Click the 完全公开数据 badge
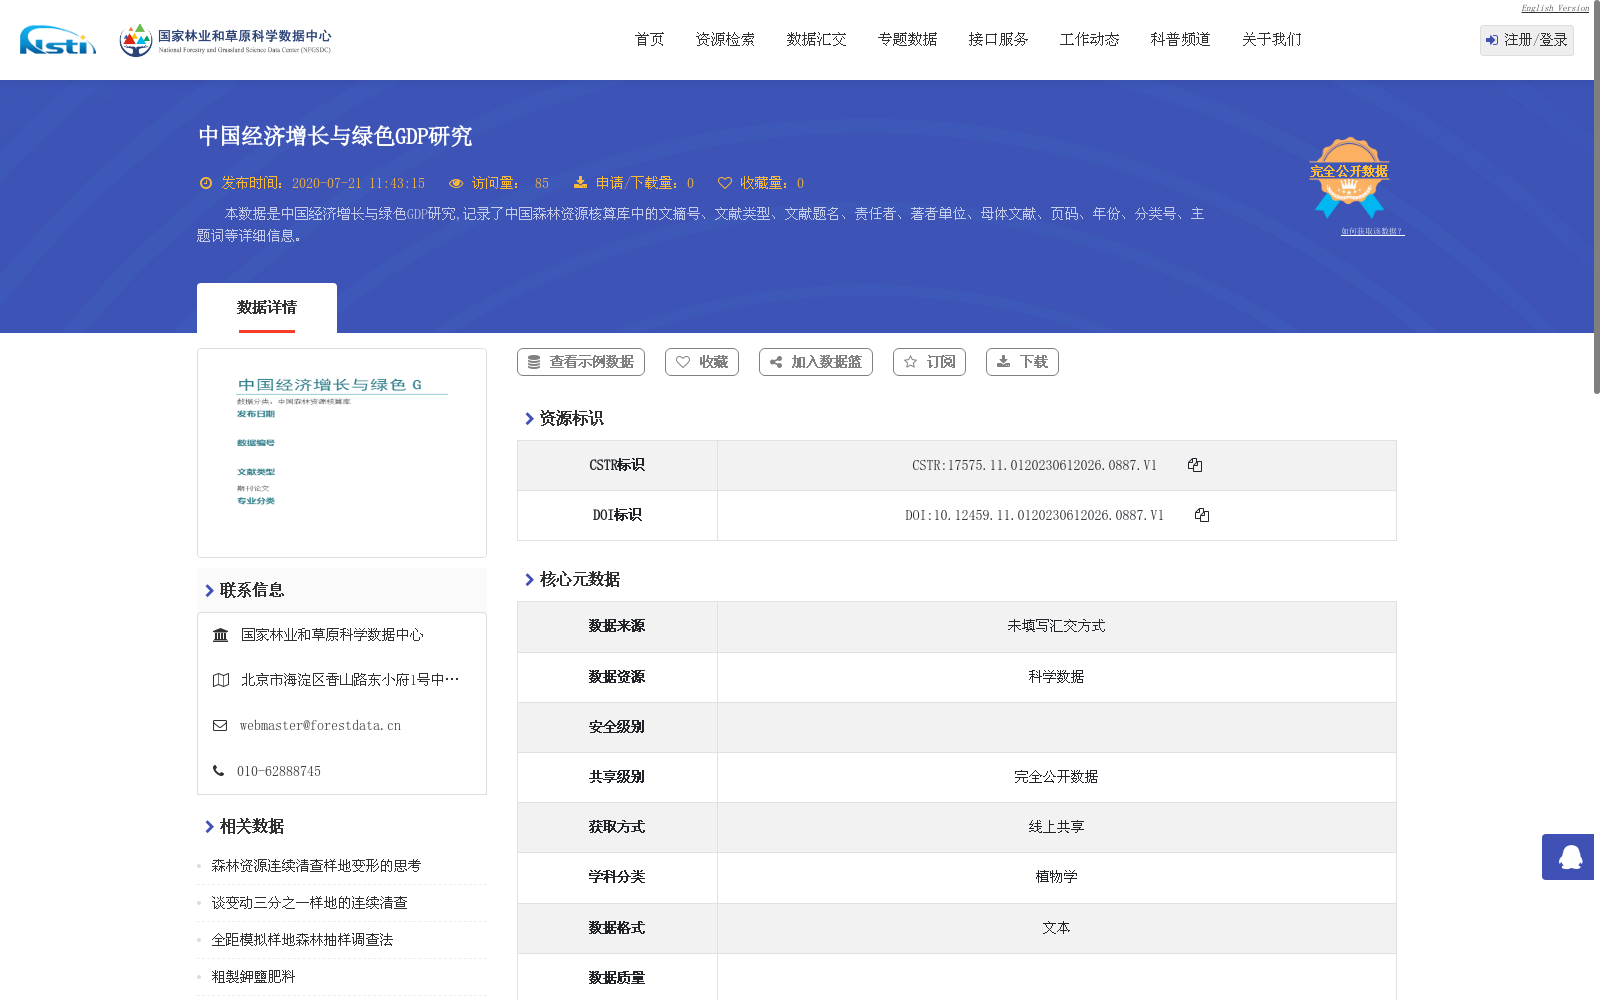The image size is (1600, 1000). click(1349, 177)
